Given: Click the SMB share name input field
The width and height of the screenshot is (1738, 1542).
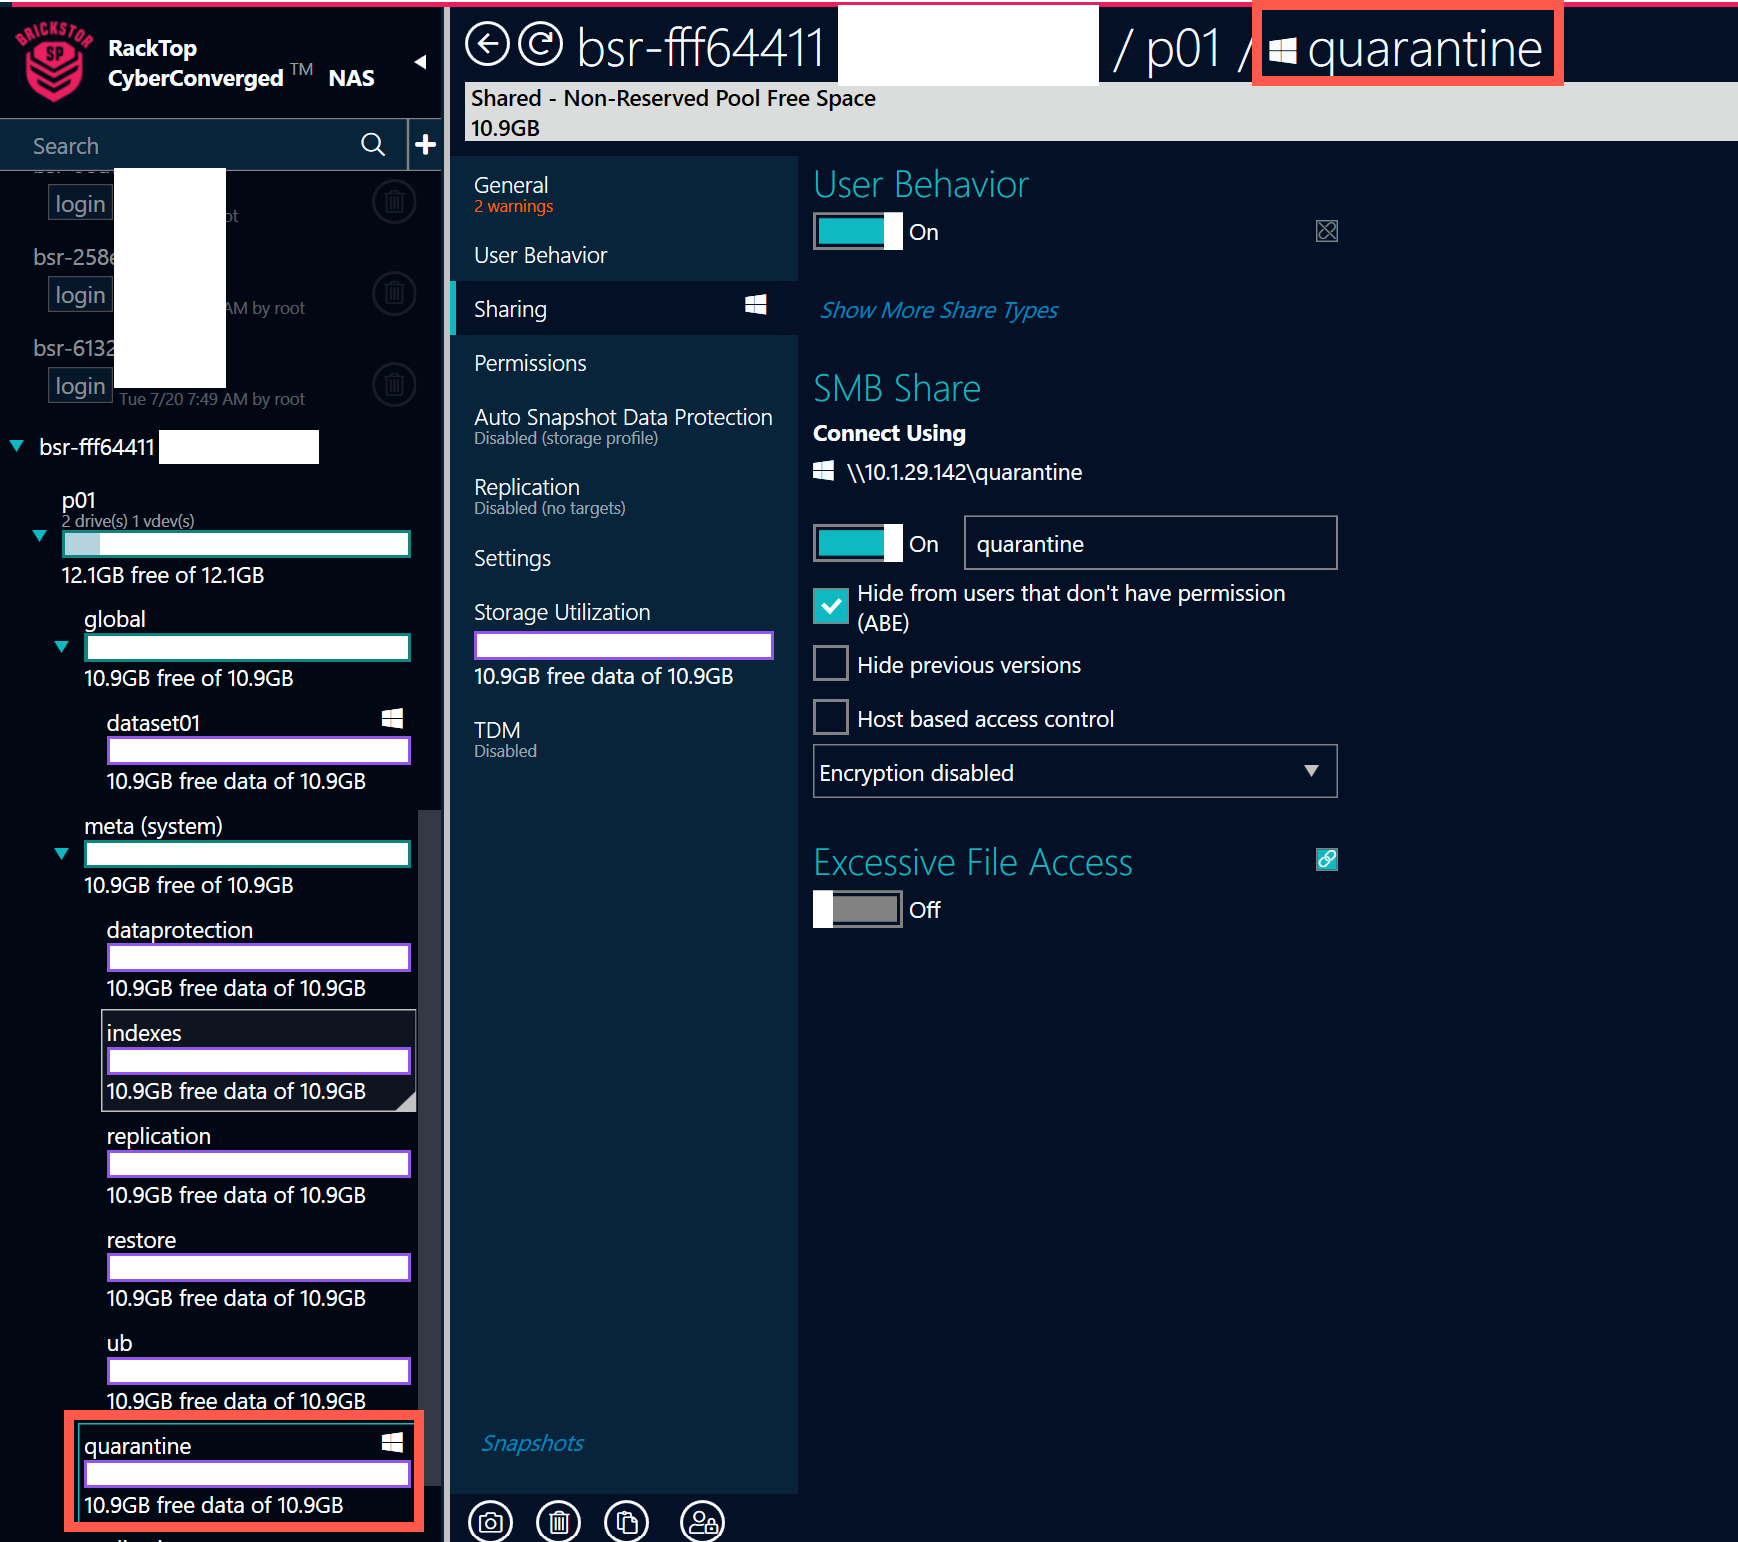Looking at the screenshot, I should coord(1149,544).
